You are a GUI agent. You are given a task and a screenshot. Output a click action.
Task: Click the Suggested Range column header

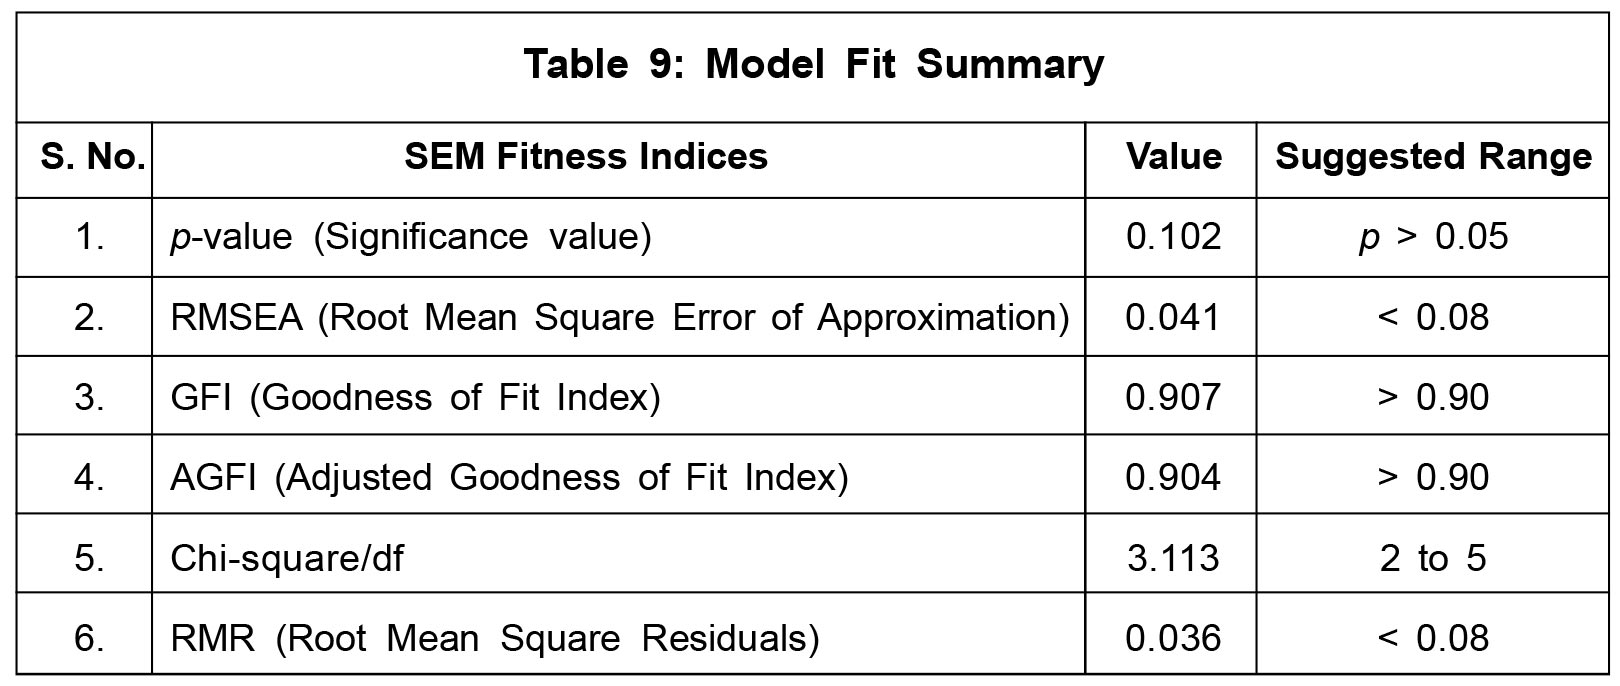point(1433,157)
